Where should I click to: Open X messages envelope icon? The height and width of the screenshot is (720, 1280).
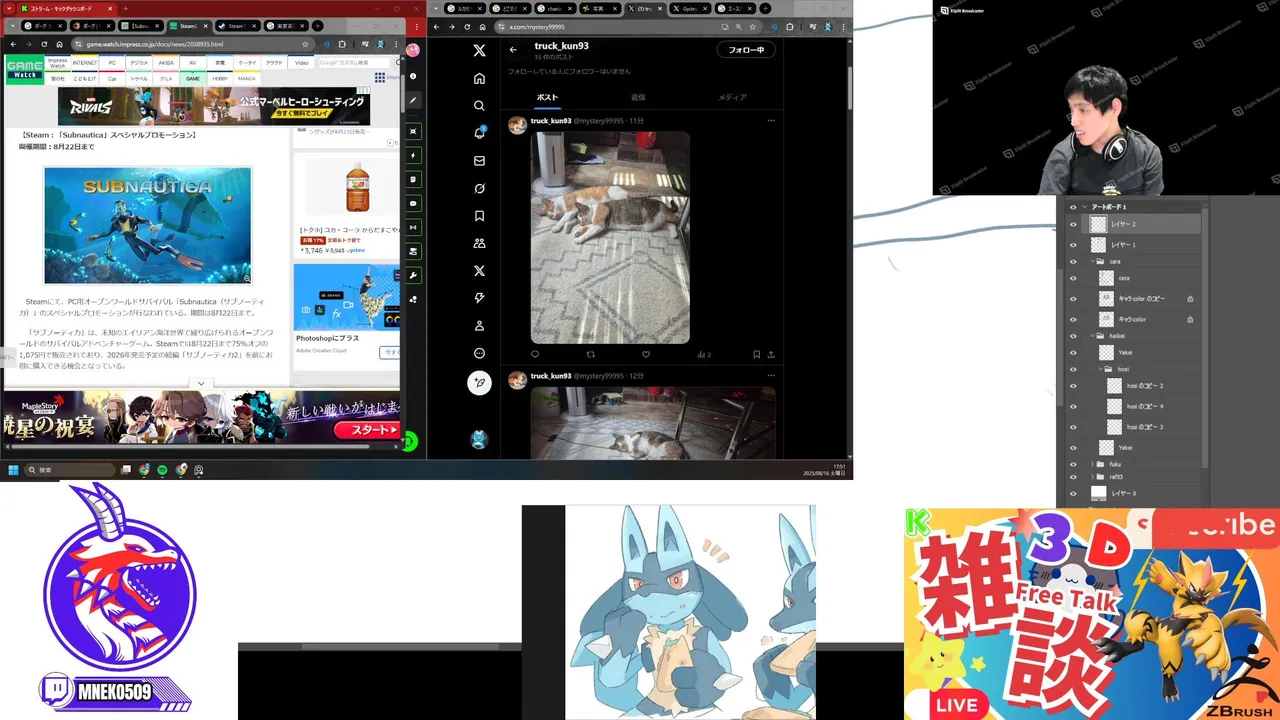[x=479, y=160]
